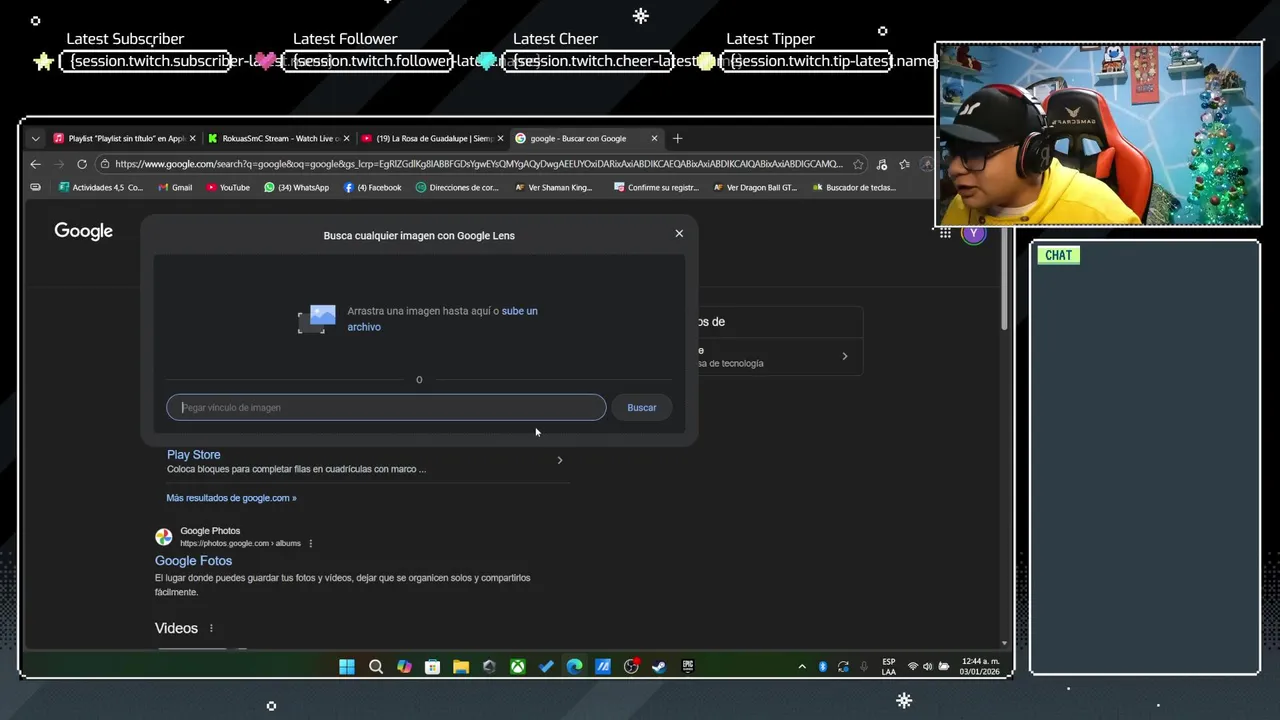Open the Google account avatar

[974, 233]
